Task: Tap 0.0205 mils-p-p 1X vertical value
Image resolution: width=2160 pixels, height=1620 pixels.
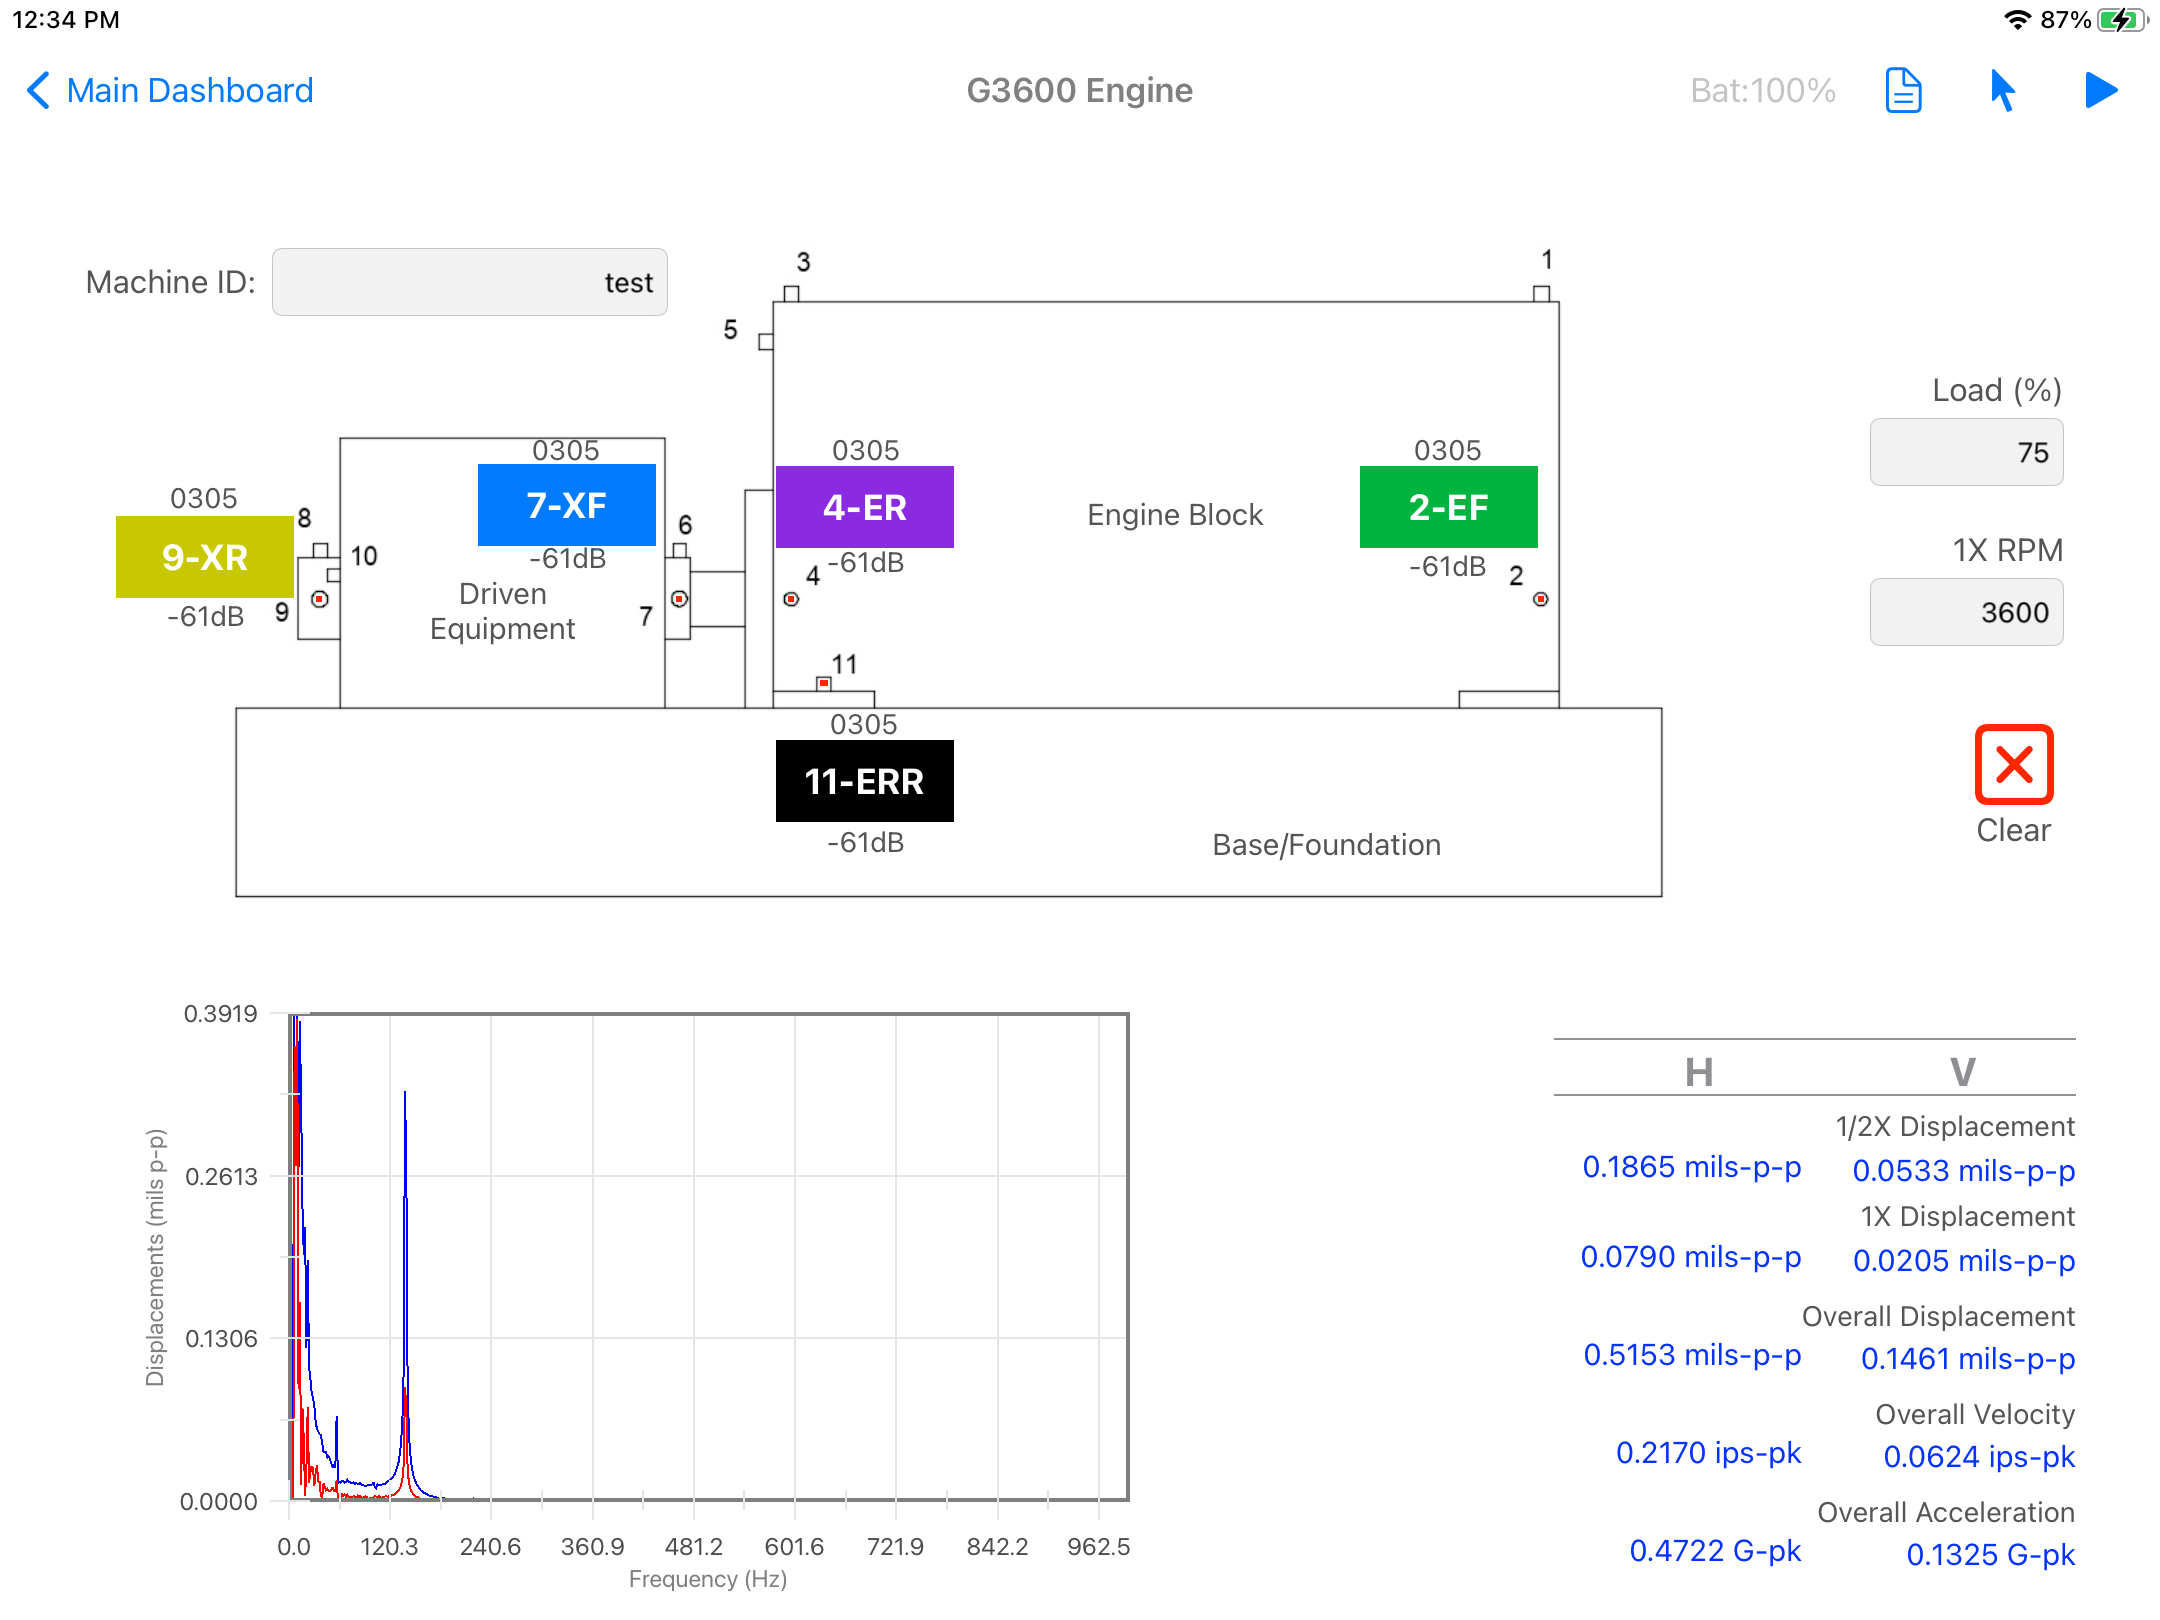Action: pos(1964,1261)
